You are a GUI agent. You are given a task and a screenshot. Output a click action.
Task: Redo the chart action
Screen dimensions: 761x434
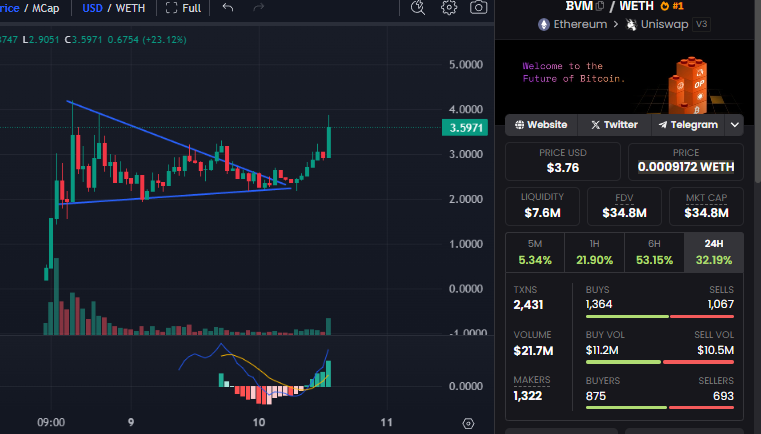click(x=258, y=7)
